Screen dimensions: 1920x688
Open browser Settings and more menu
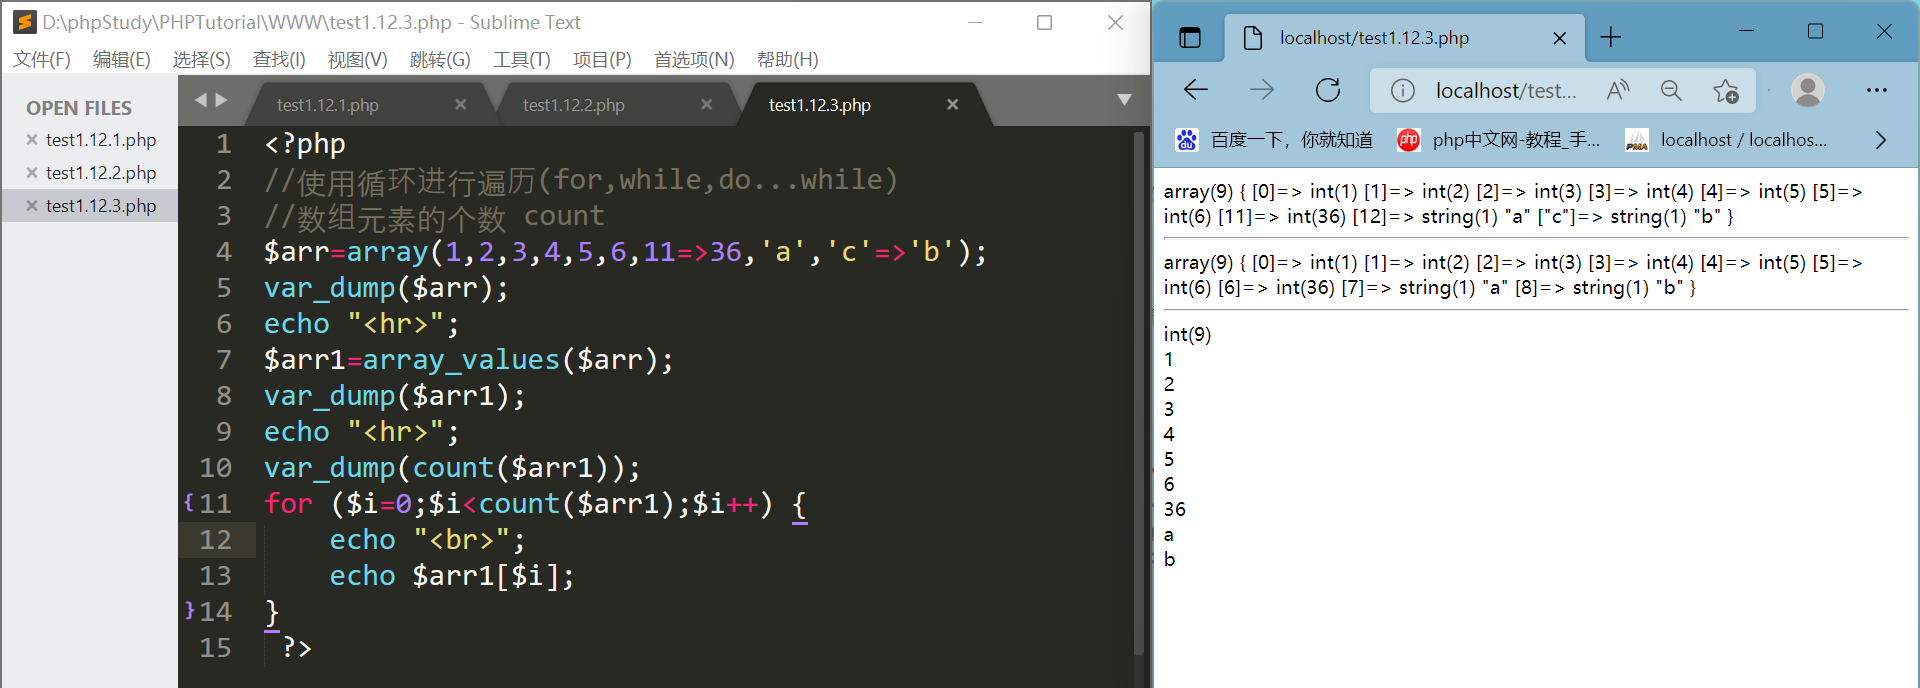1877,90
